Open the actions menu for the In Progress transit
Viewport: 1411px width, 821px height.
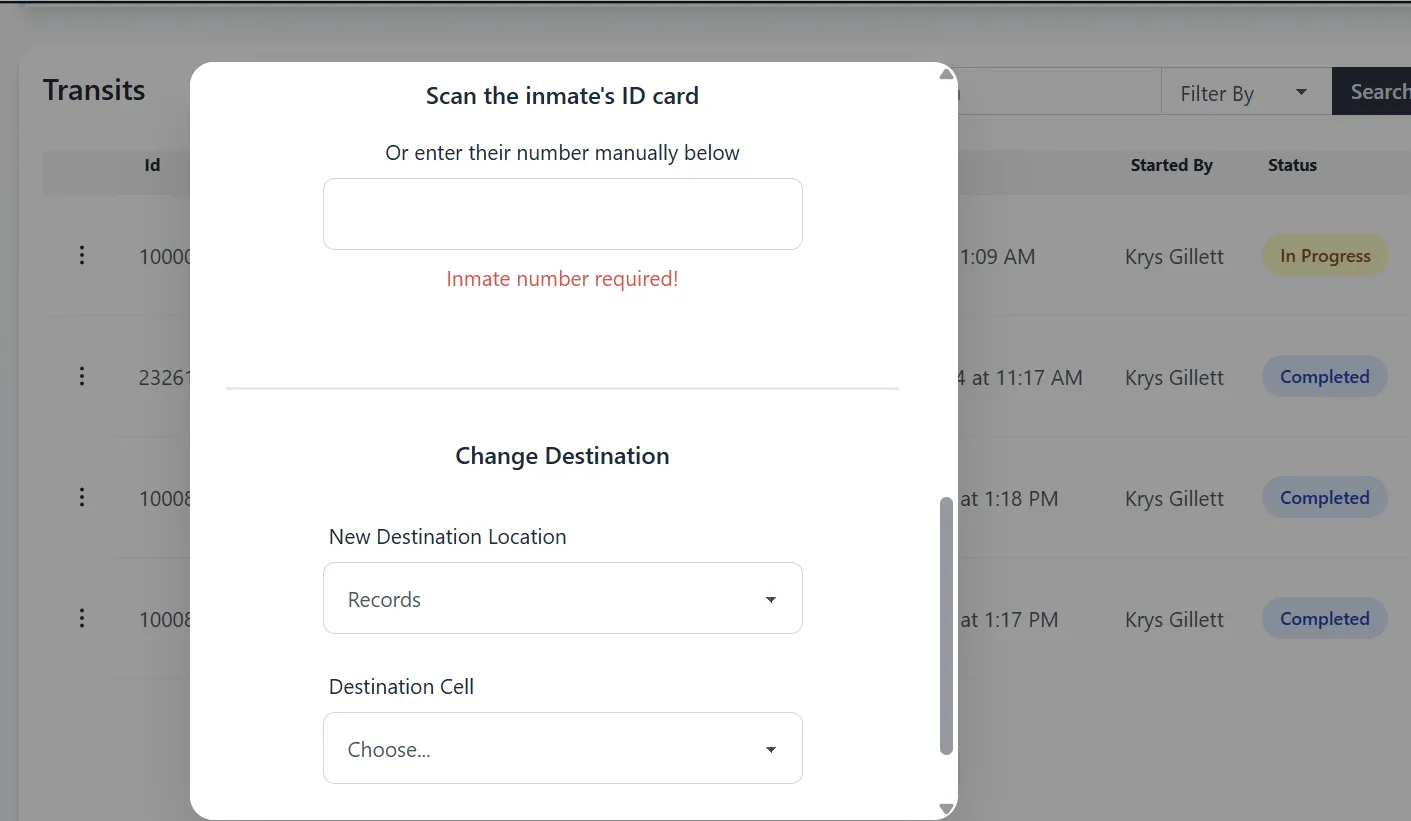81,255
